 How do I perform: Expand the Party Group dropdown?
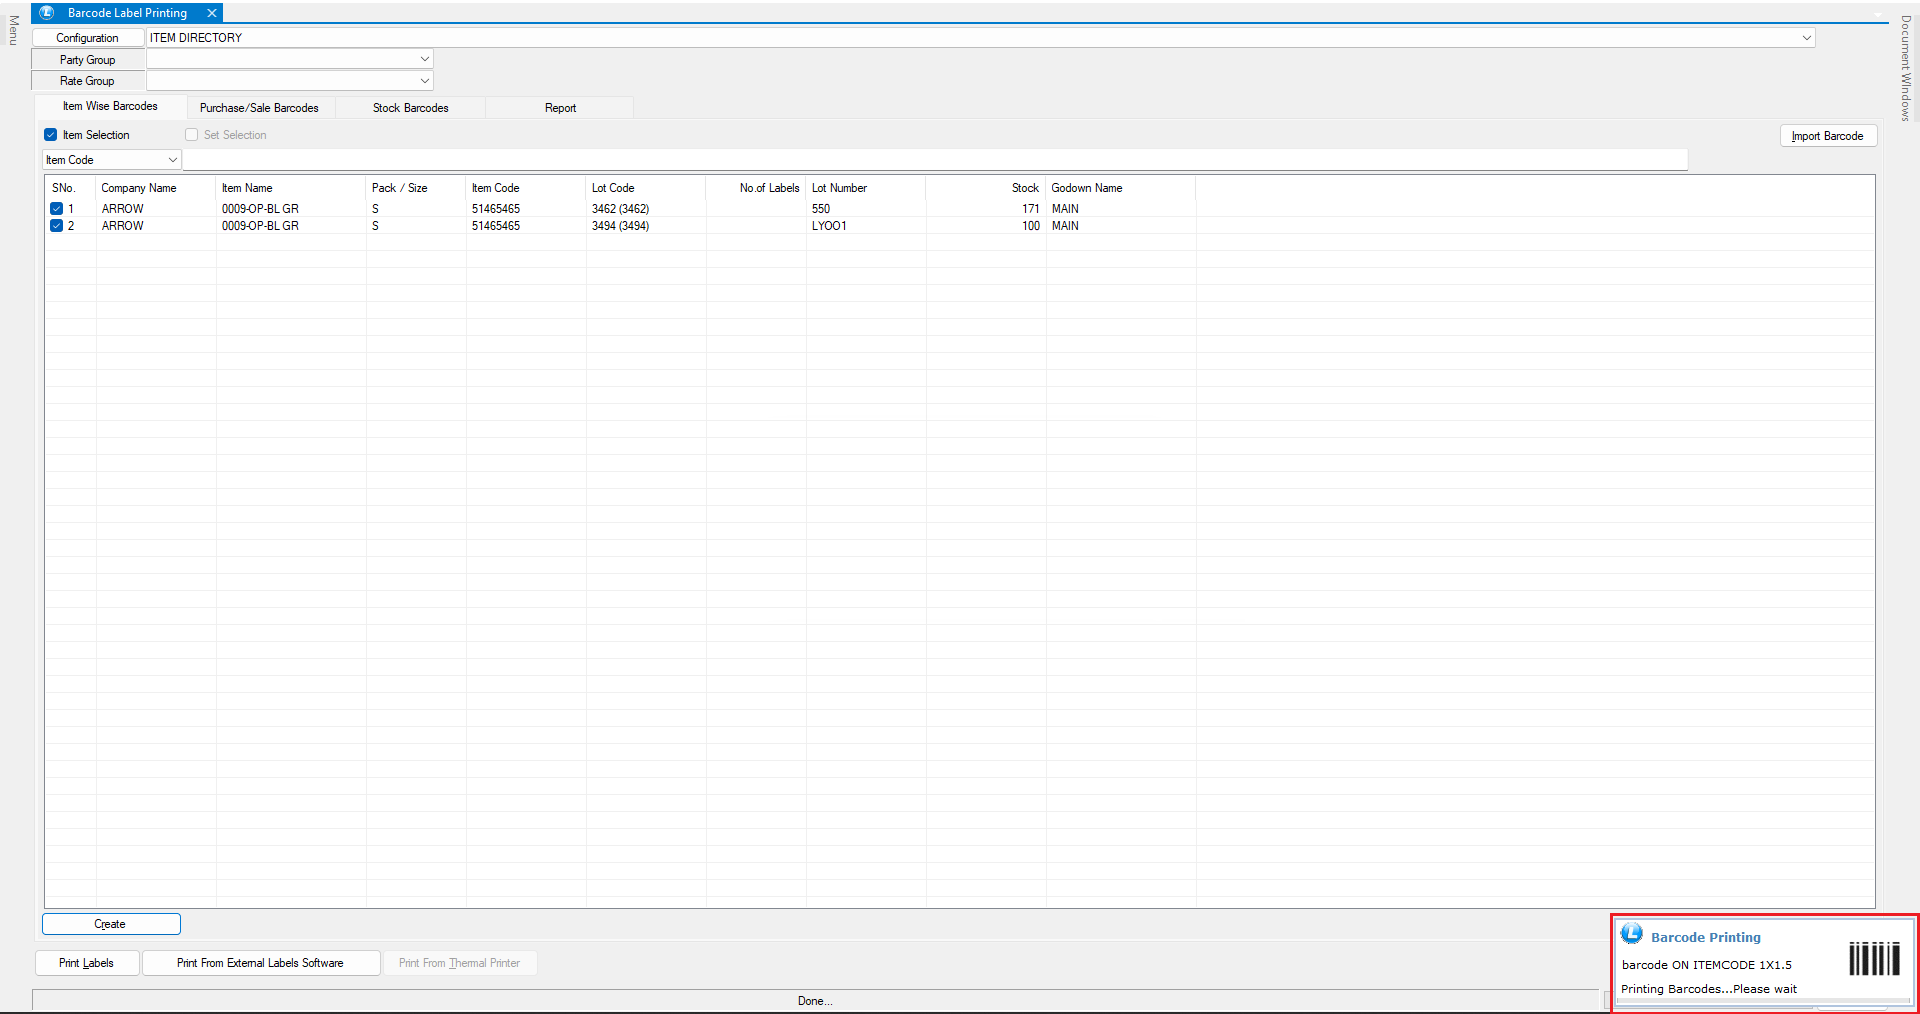pos(424,60)
